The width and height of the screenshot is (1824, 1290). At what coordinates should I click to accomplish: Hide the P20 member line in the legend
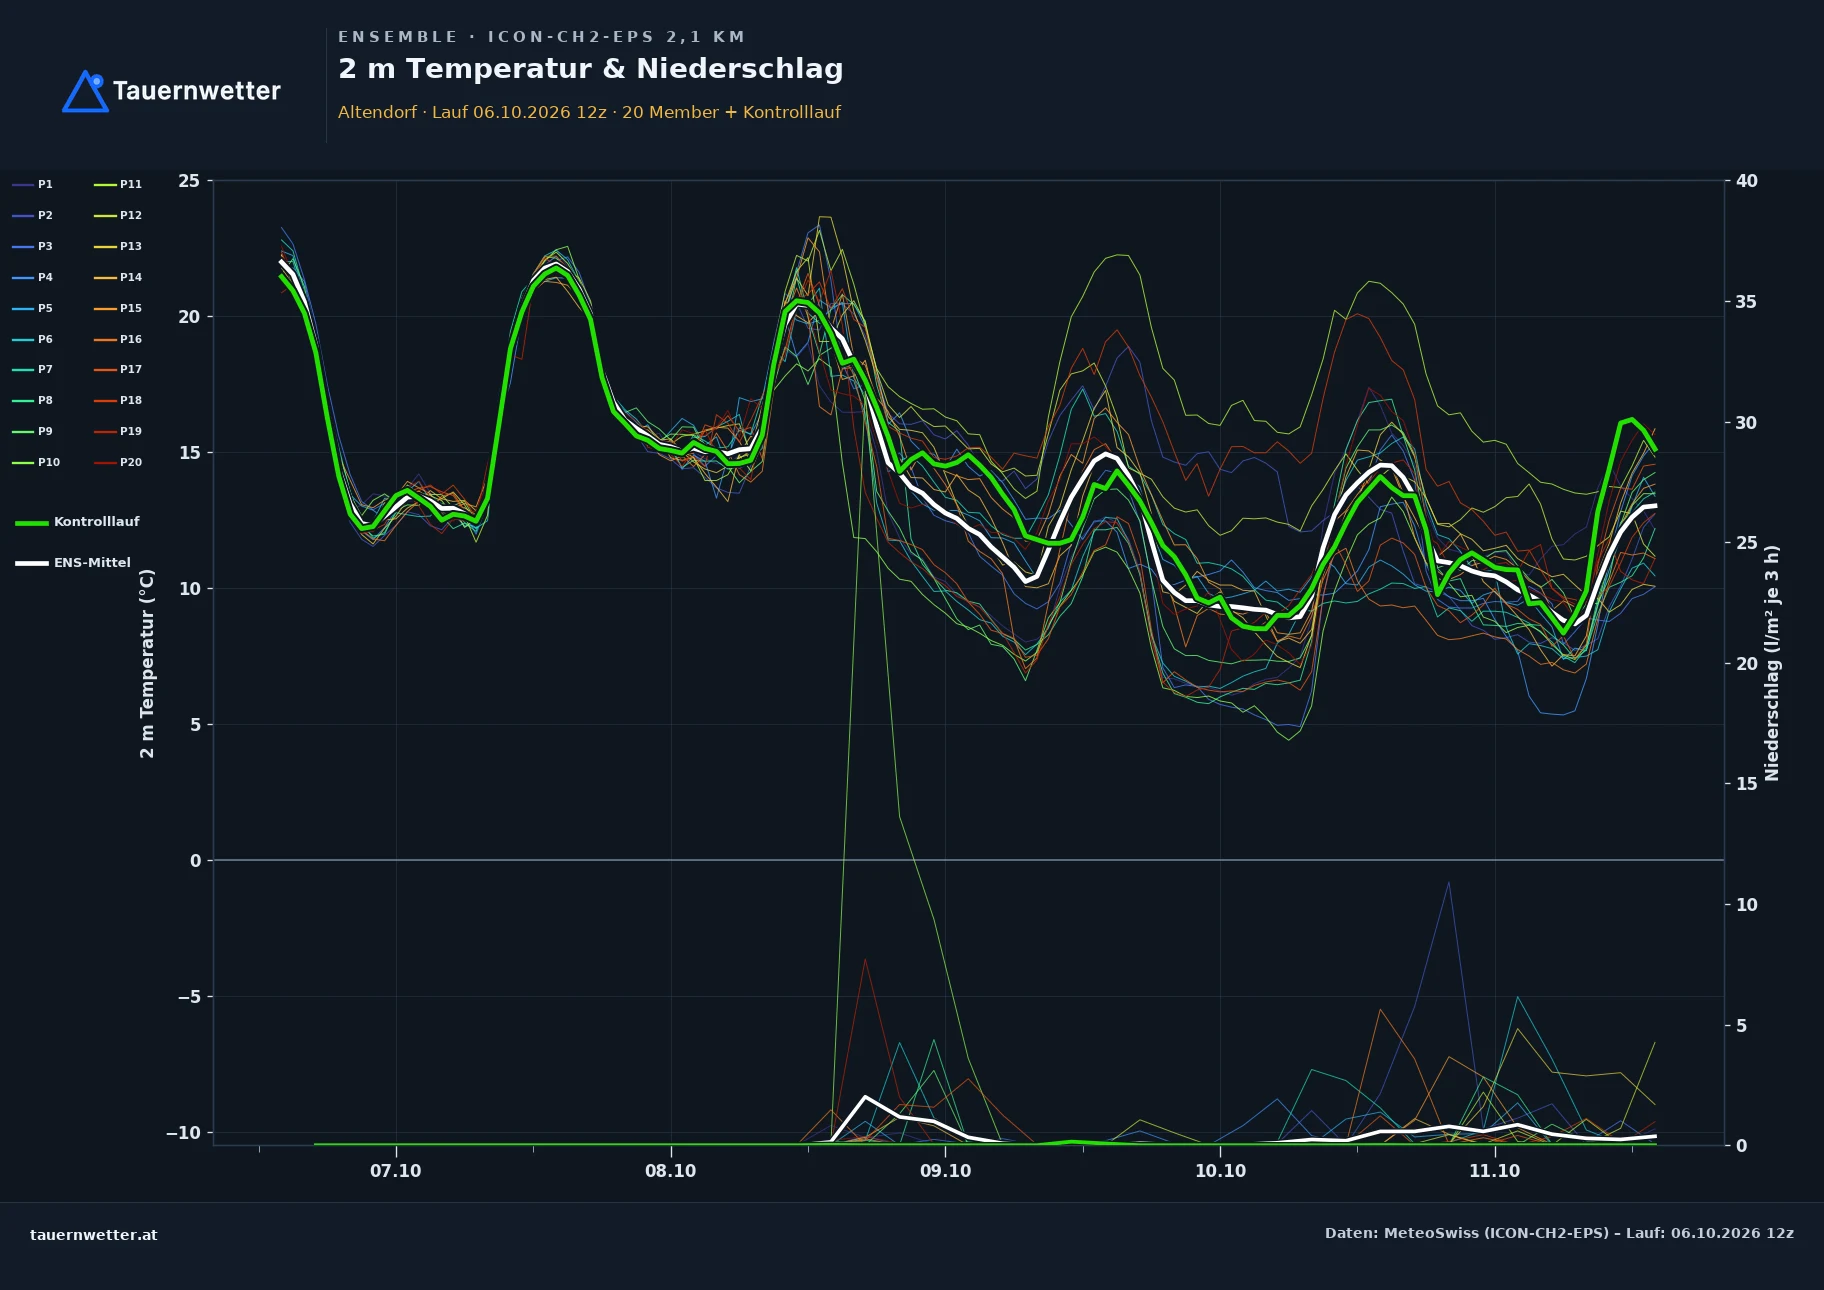[118, 462]
